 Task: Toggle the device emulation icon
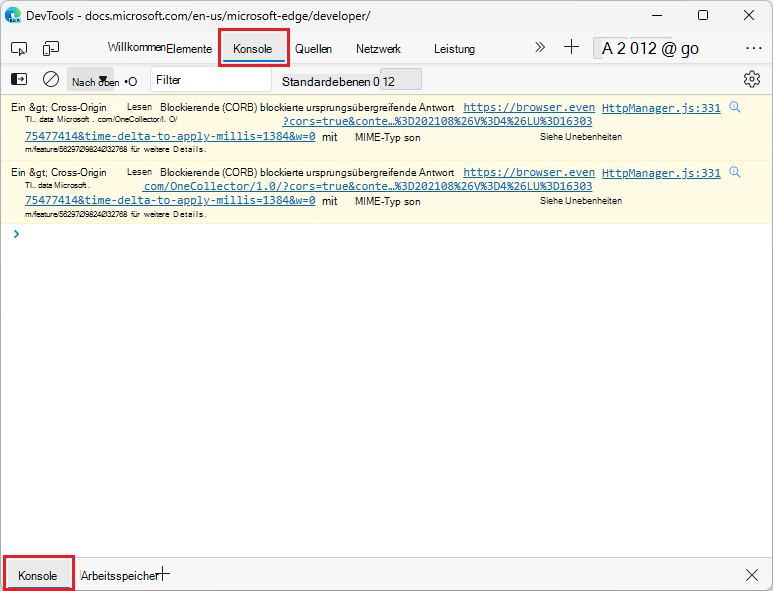click(x=51, y=48)
